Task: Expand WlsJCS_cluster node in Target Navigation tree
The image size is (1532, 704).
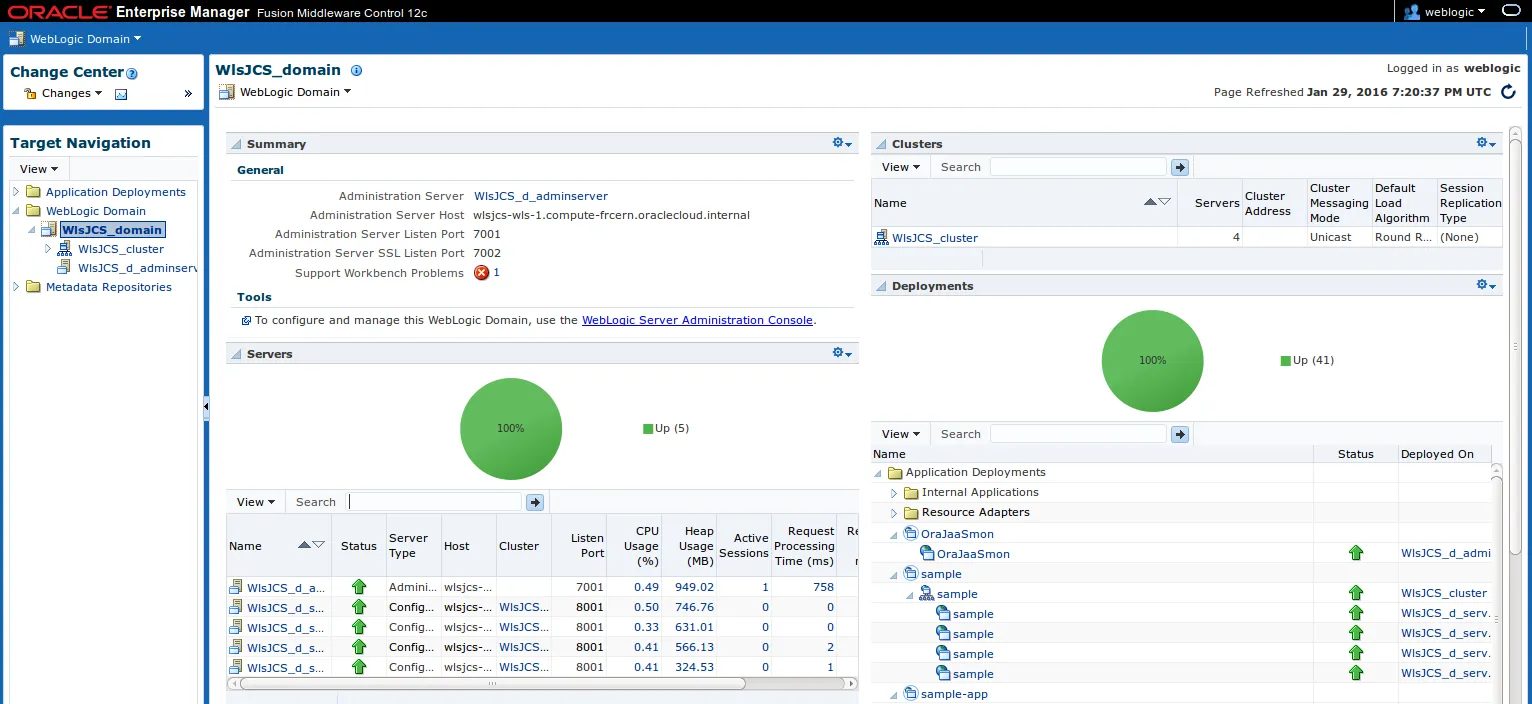Action: tap(48, 249)
